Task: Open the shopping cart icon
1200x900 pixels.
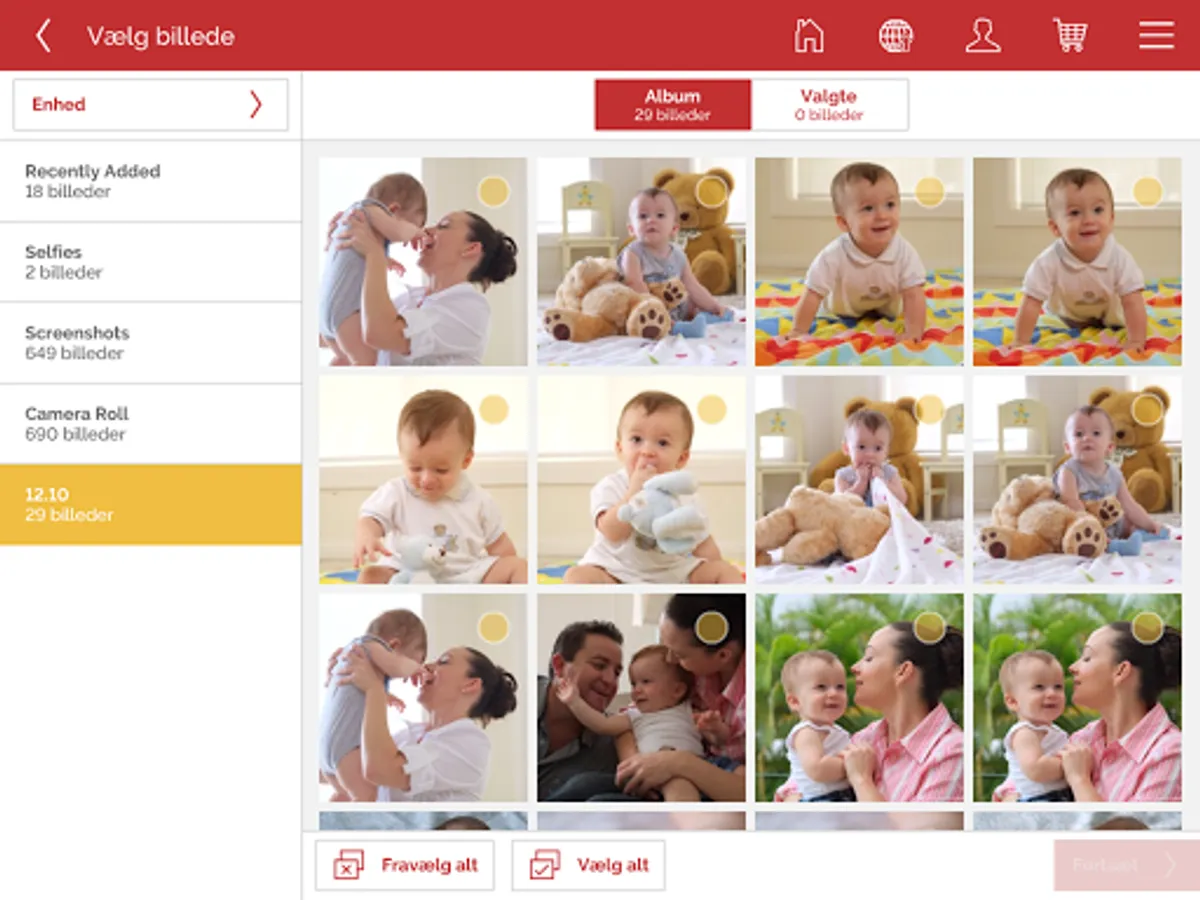Action: (1070, 35)
